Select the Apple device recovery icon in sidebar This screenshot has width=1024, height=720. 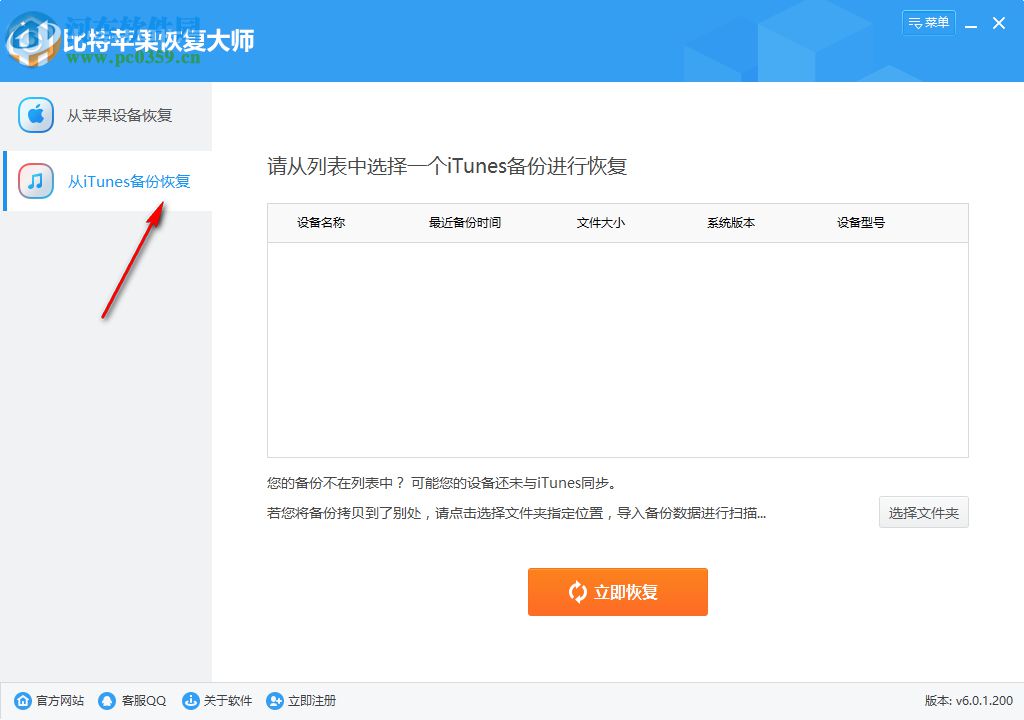pos(35,115)
